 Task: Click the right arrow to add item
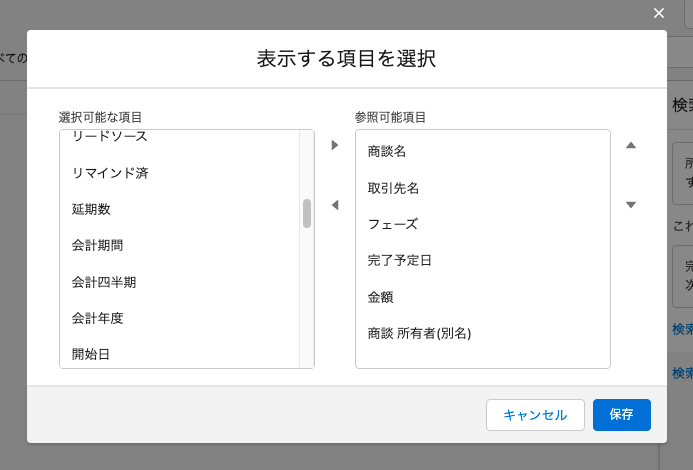(335, 145)
